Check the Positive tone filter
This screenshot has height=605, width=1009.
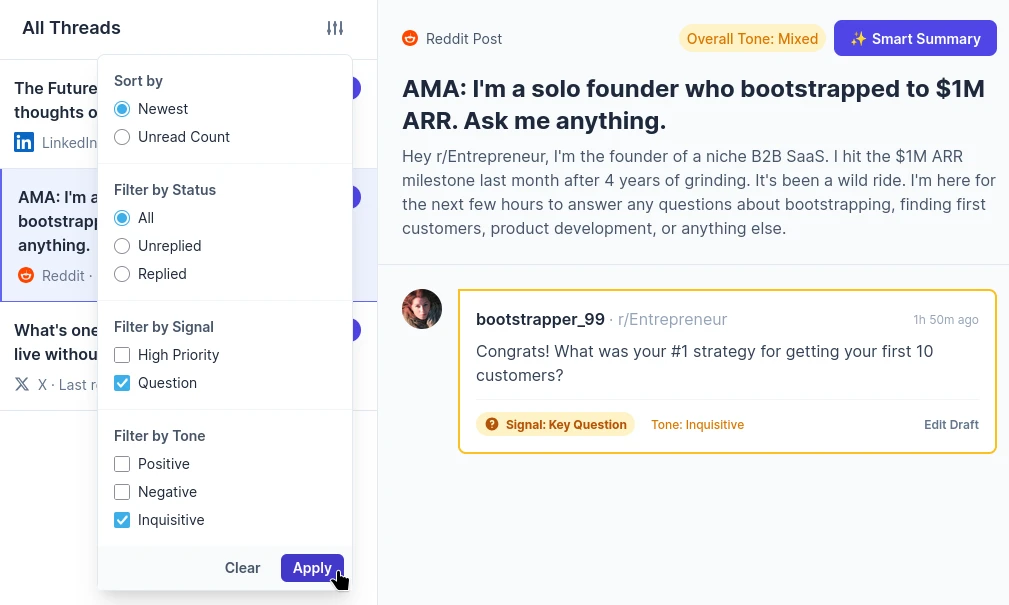[x=122, y=464]
